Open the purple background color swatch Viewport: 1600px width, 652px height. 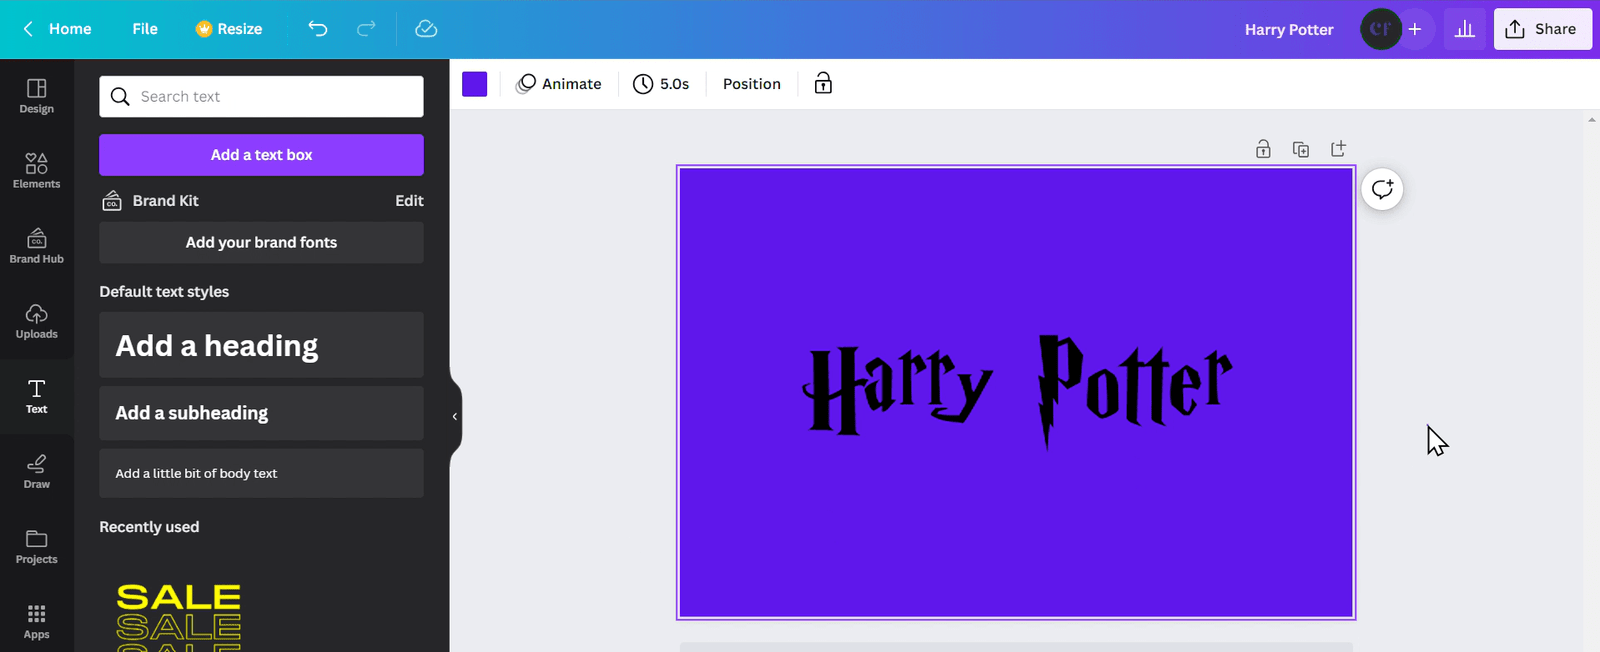tap(475, 84)
